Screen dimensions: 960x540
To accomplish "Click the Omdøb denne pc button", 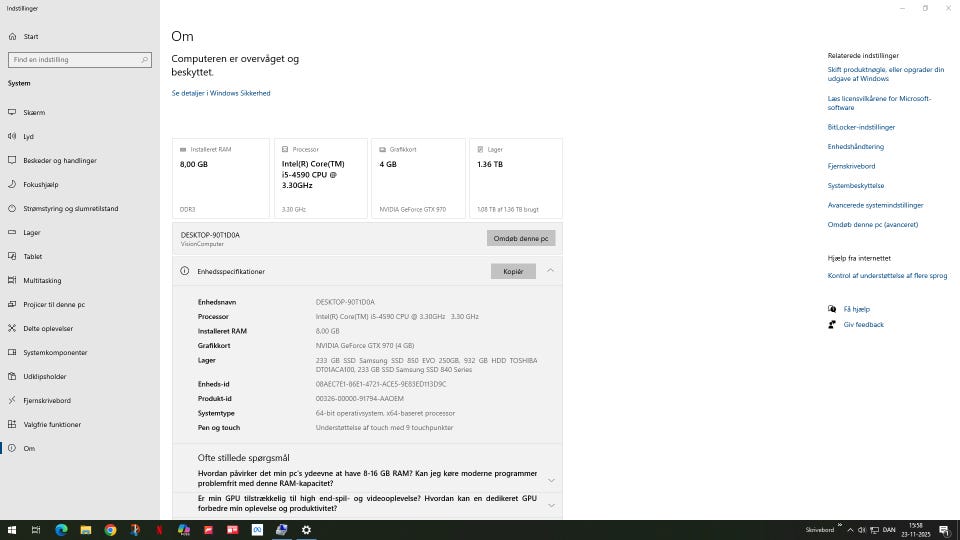I will point(521,238).
